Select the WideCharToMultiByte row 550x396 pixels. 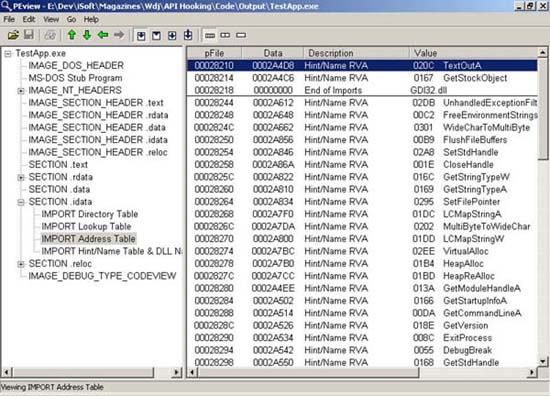coord(362,127)
